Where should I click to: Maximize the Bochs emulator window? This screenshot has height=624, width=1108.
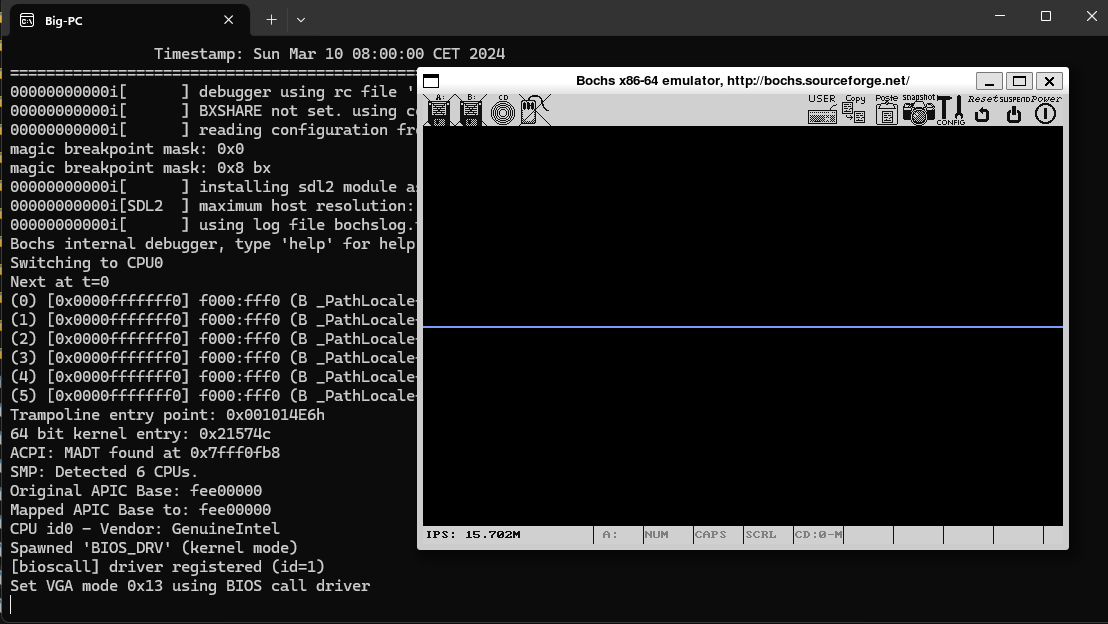pyautogui.click(x=1019, y=81)
